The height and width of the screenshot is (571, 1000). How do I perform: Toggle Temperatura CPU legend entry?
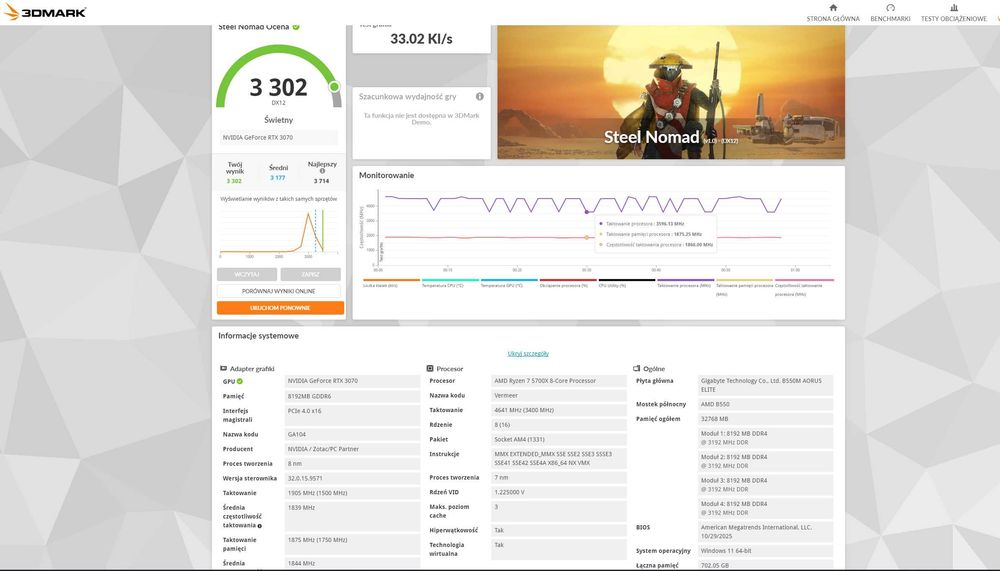click(x=450, y=283)
